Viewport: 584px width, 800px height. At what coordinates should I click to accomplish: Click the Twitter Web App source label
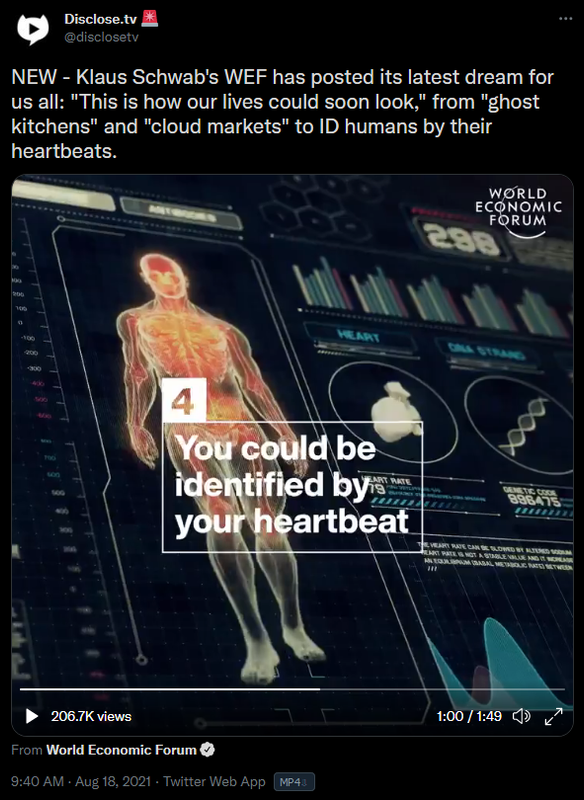(x=214, y=782)
